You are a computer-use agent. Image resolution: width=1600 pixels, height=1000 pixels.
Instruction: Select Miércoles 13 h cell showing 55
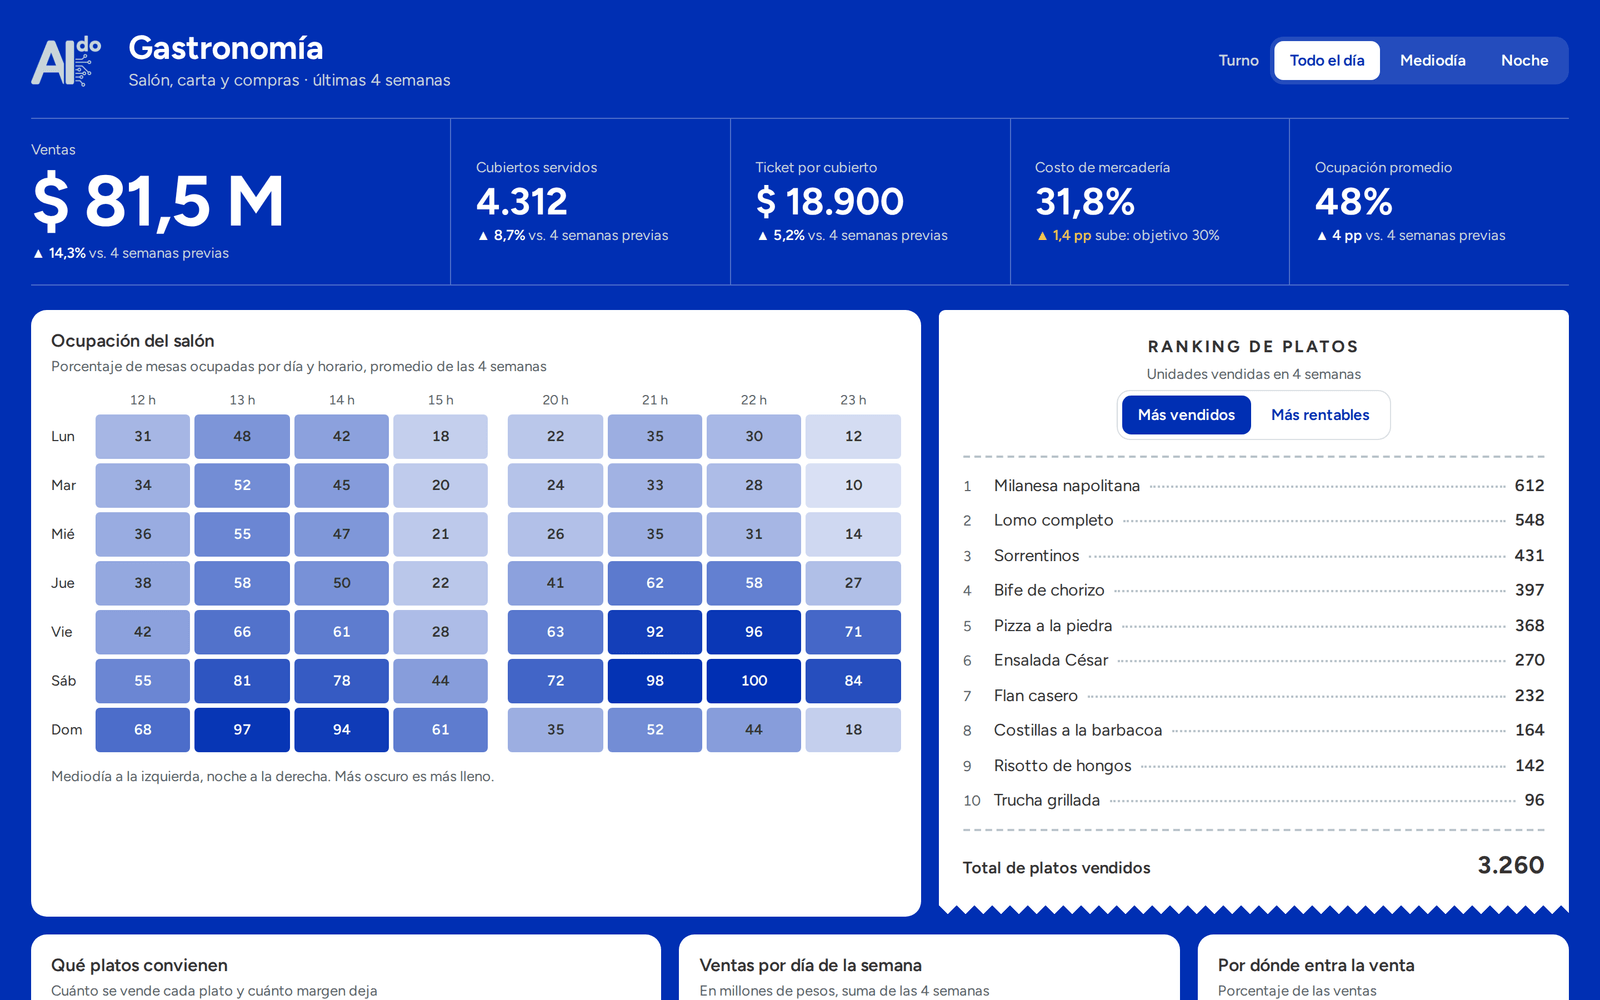[242, 534]
